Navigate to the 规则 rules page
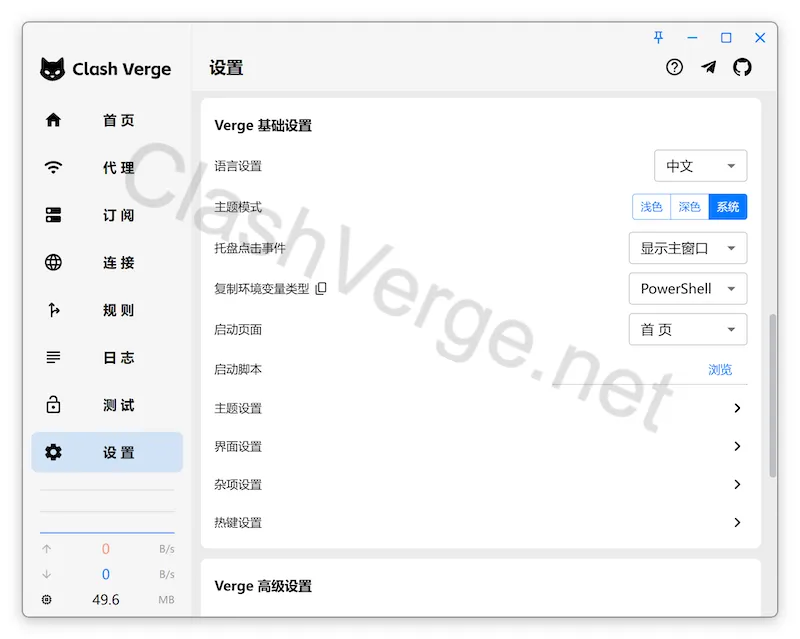 pyautogui.click(x=107, y=310)
